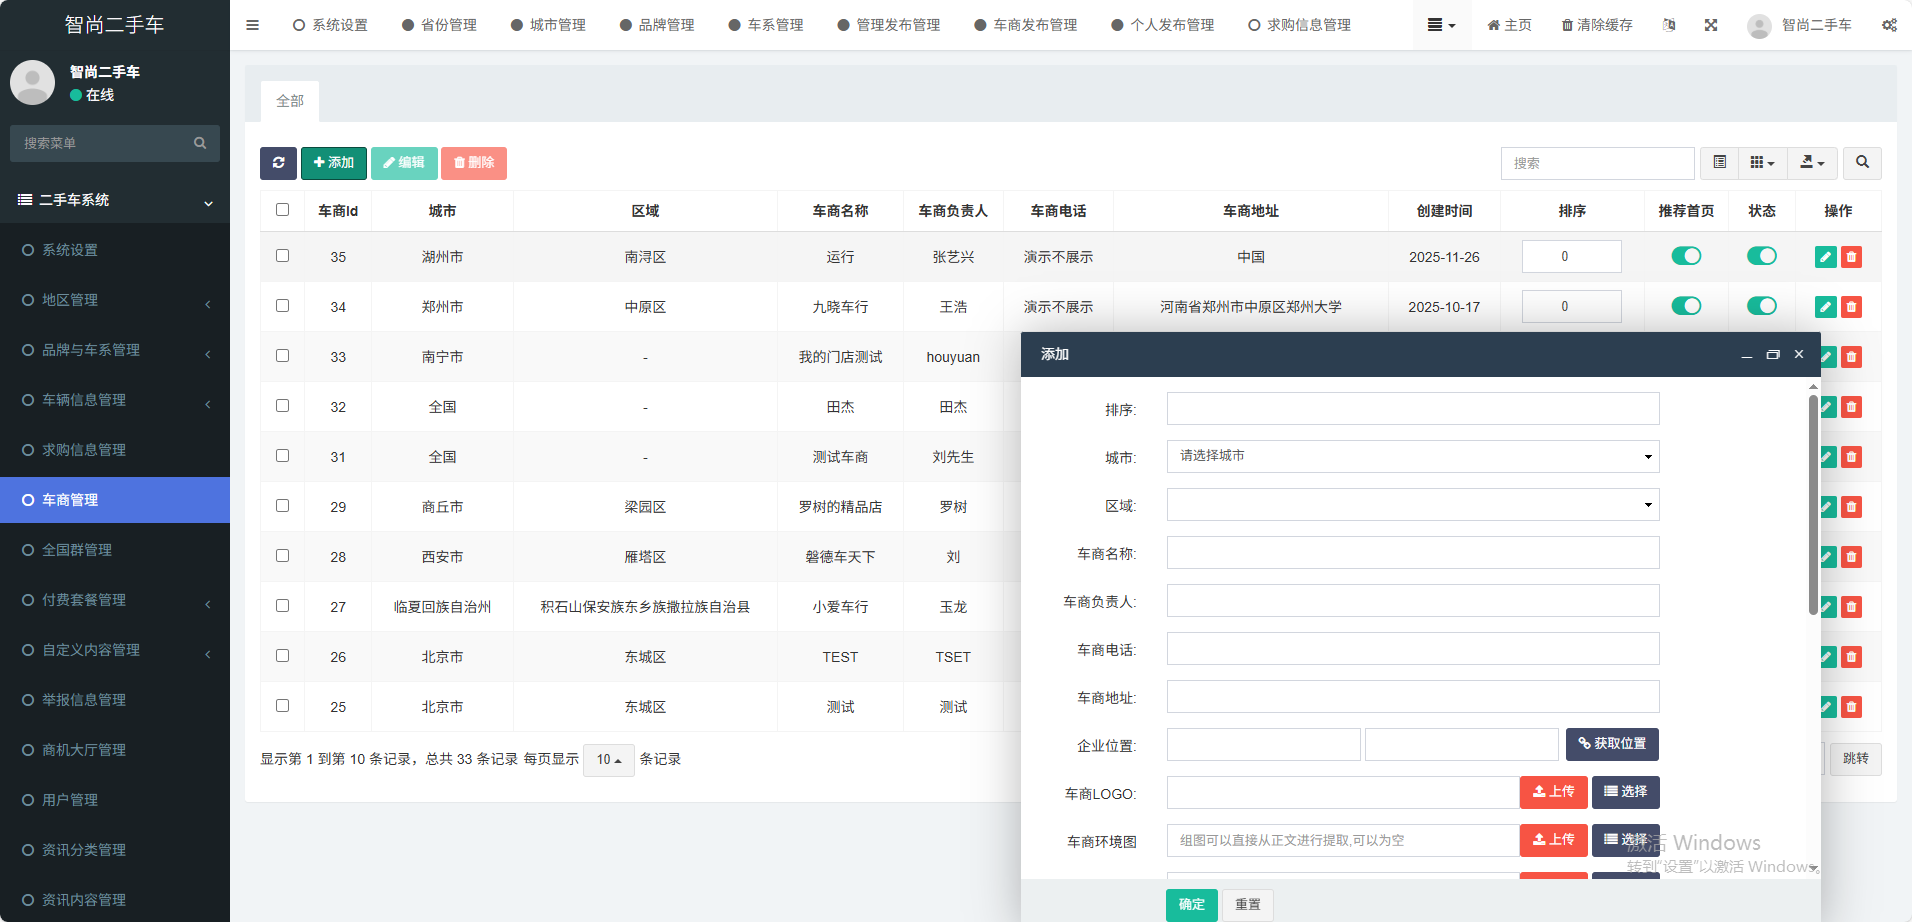Viewport: 1912px width, 922px height.
Task: Select 全国群管理 in the sidebar
Action: [77, 550]
